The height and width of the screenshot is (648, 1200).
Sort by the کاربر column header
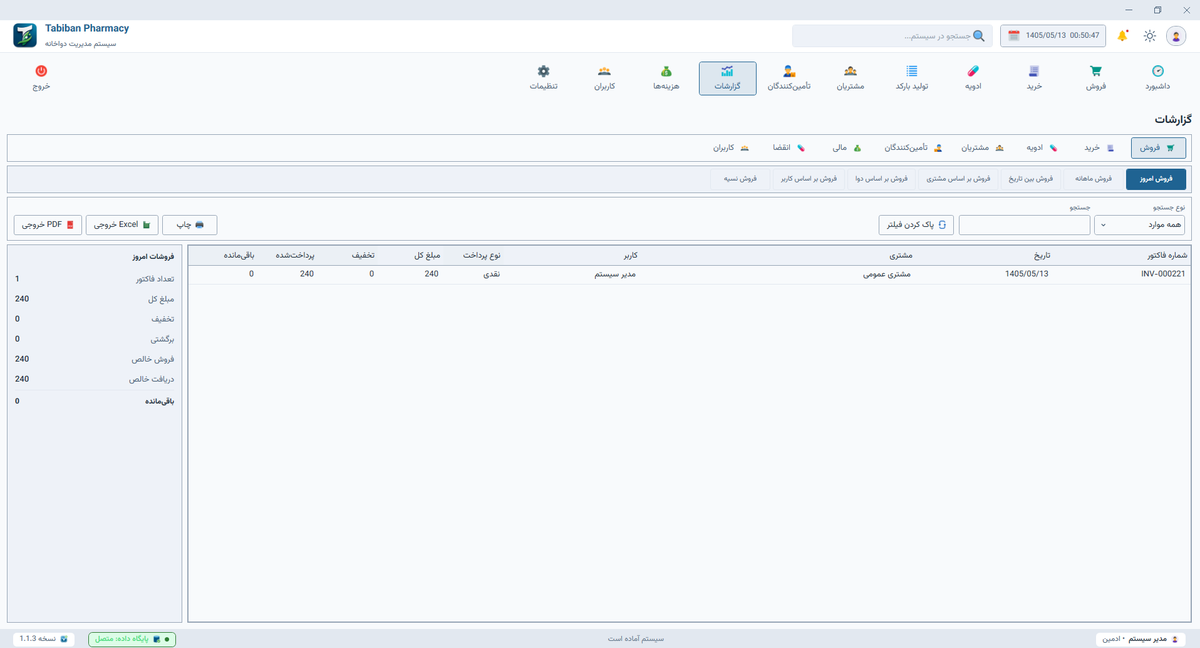click(631, 255)
